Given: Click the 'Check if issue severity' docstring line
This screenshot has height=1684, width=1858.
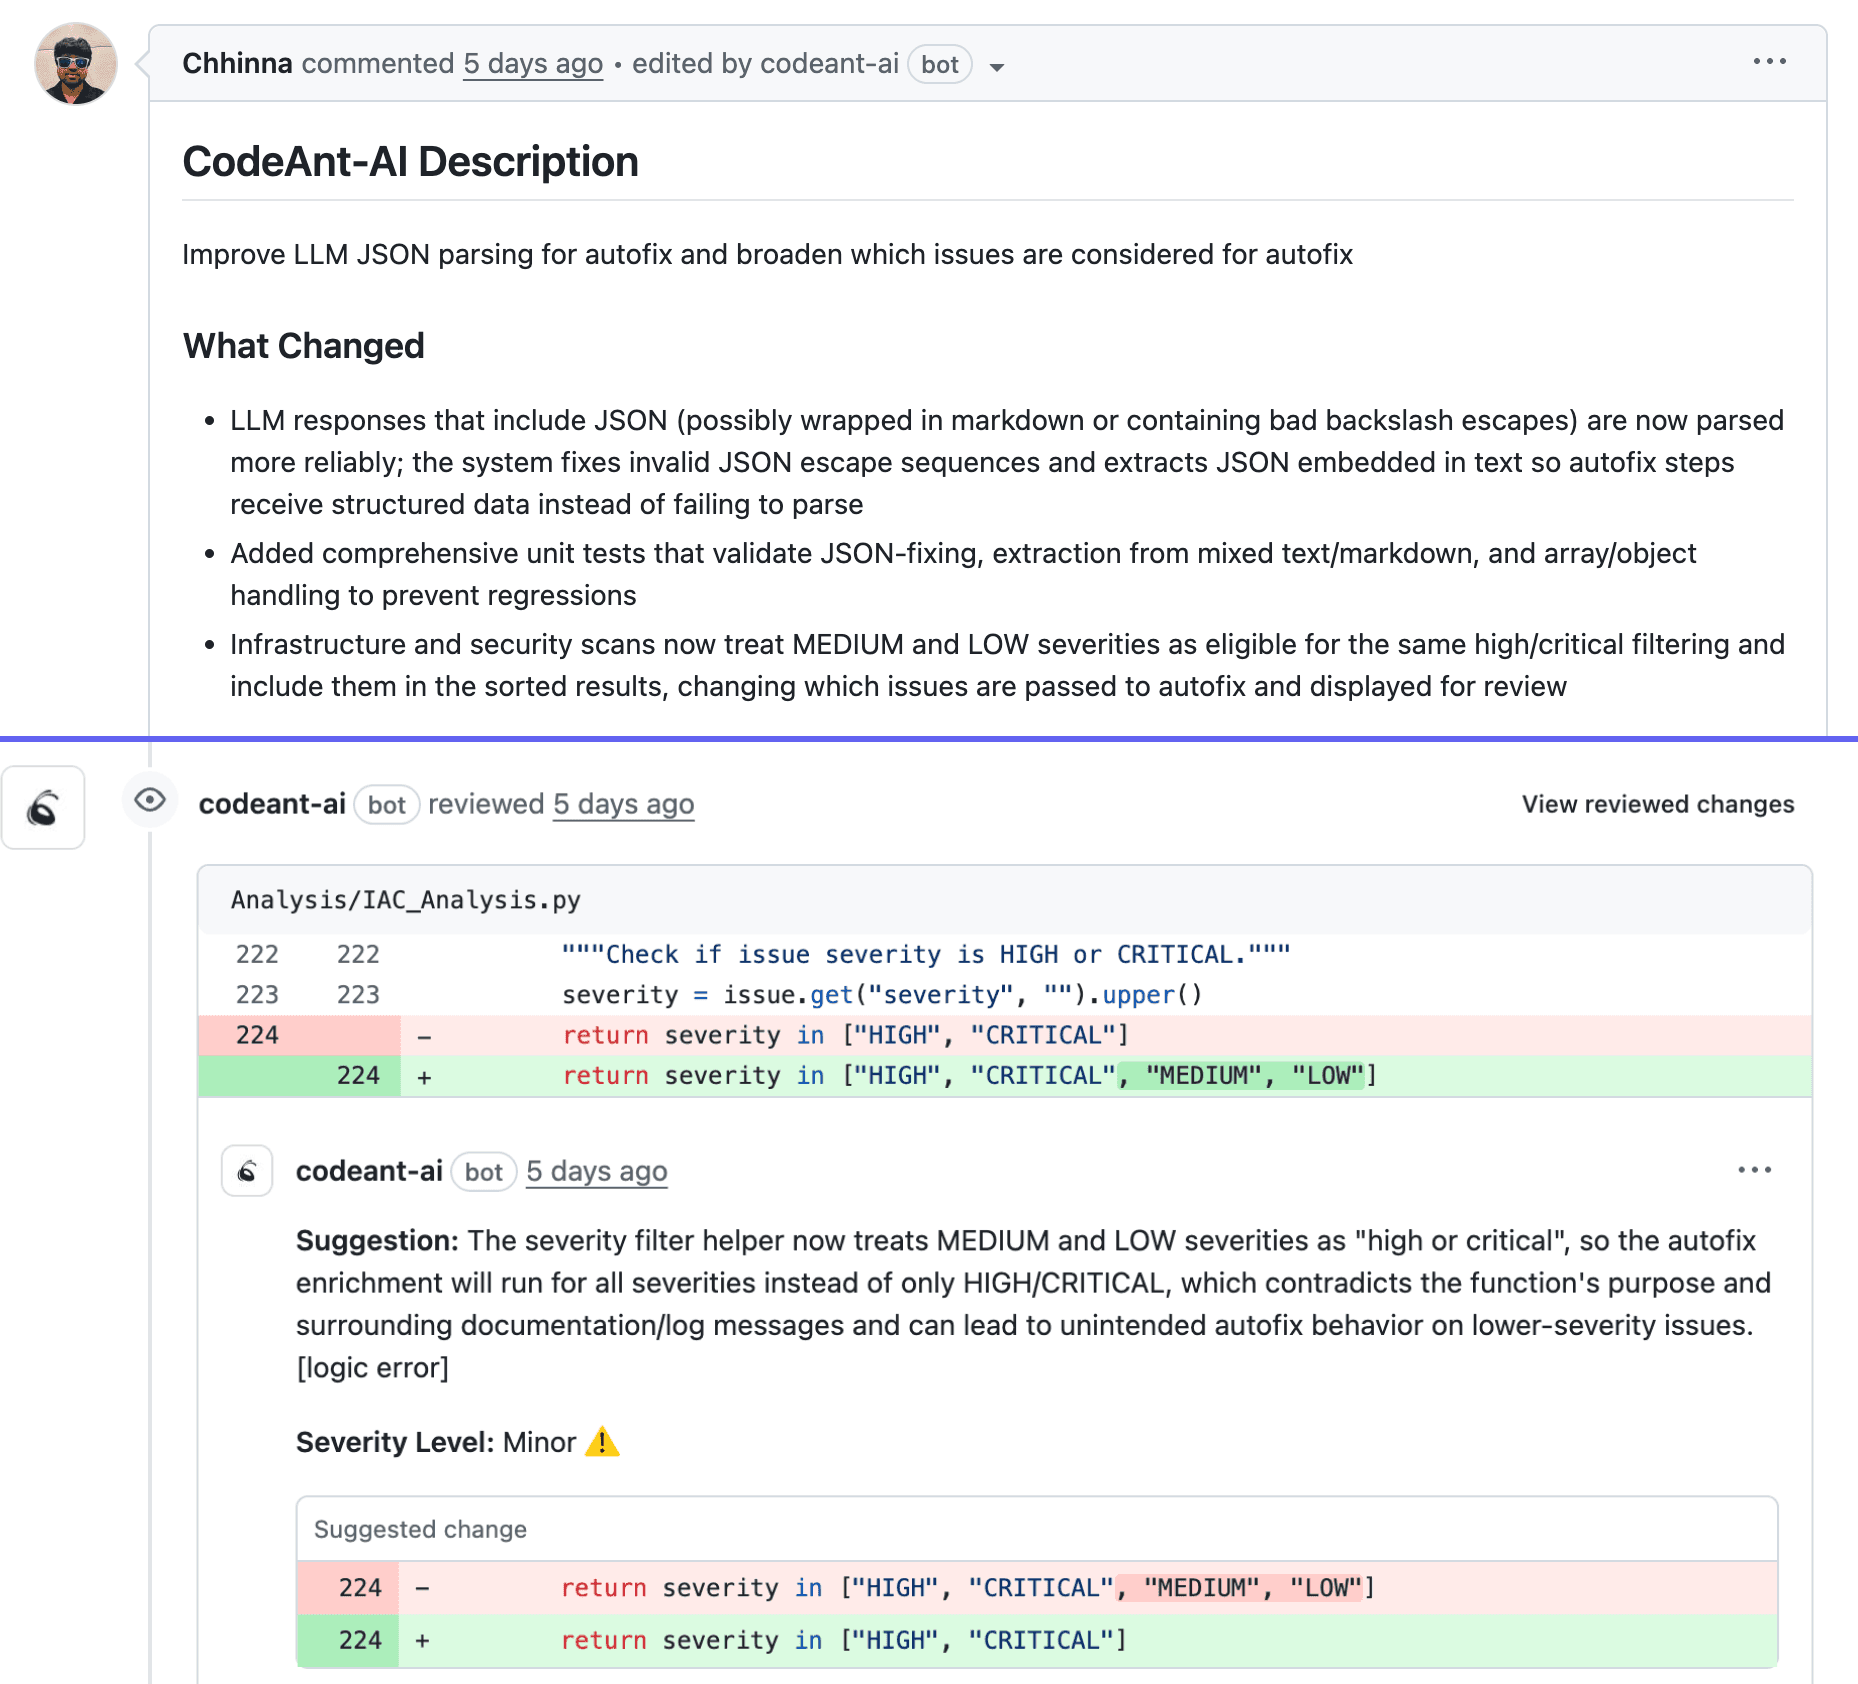Looking at the screenshot, I should pos(926,954).
